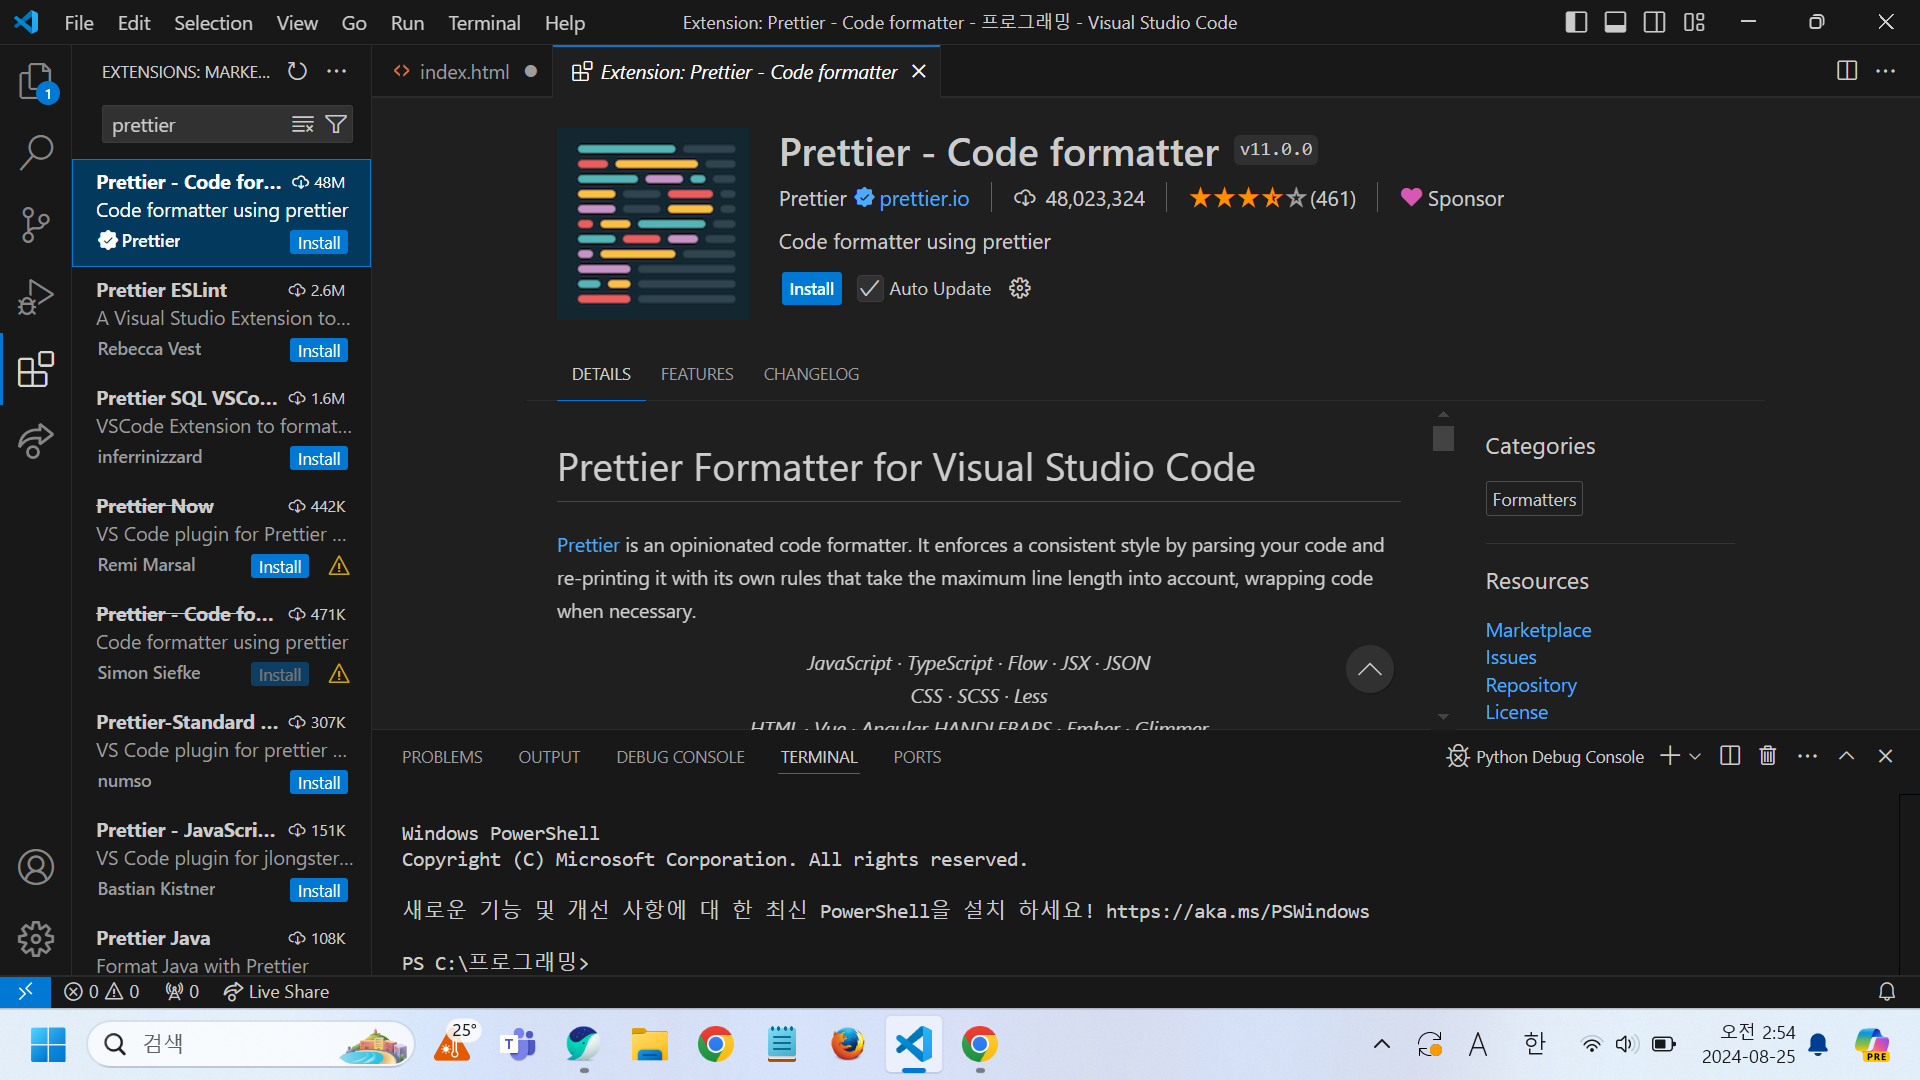Open the Explorer view in activity bar
The image size is (1920, 1080).
click(x=36, y=81)
